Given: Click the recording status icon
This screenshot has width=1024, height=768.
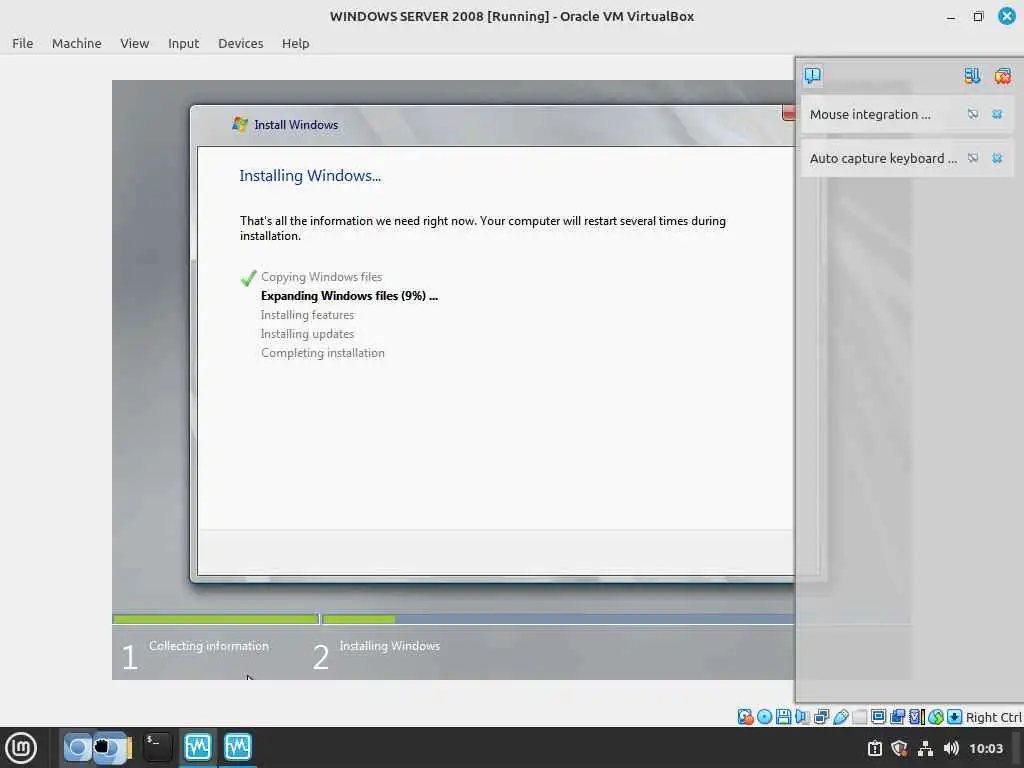Looking at the screenshot, I should point(897,717).
